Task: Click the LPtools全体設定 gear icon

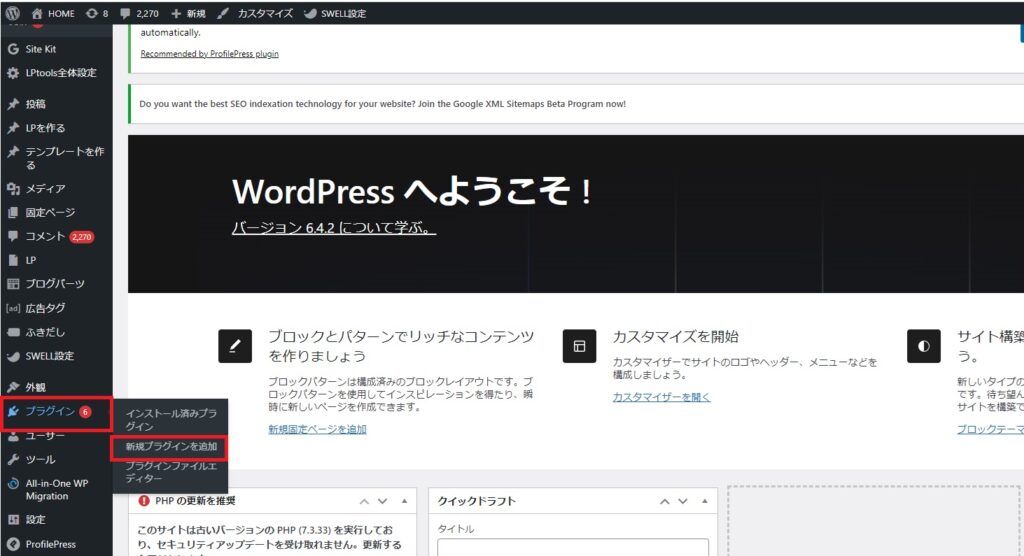Action: (x=13, y=73)
